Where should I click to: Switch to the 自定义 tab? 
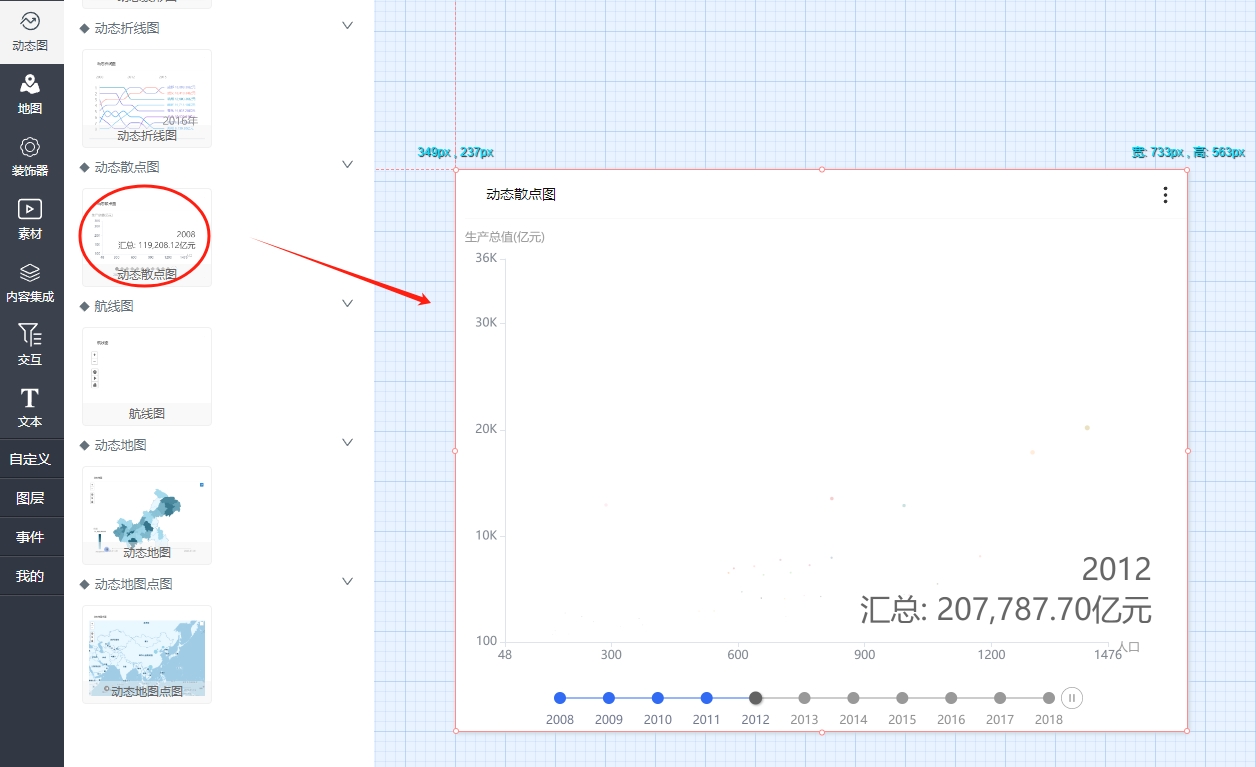[x=30, y=459]
